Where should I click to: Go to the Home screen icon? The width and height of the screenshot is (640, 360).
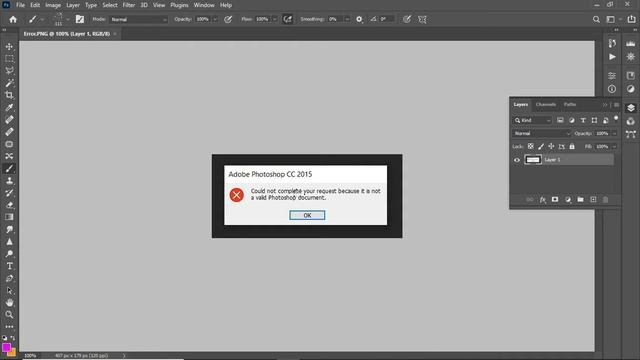tap(13, 19)
